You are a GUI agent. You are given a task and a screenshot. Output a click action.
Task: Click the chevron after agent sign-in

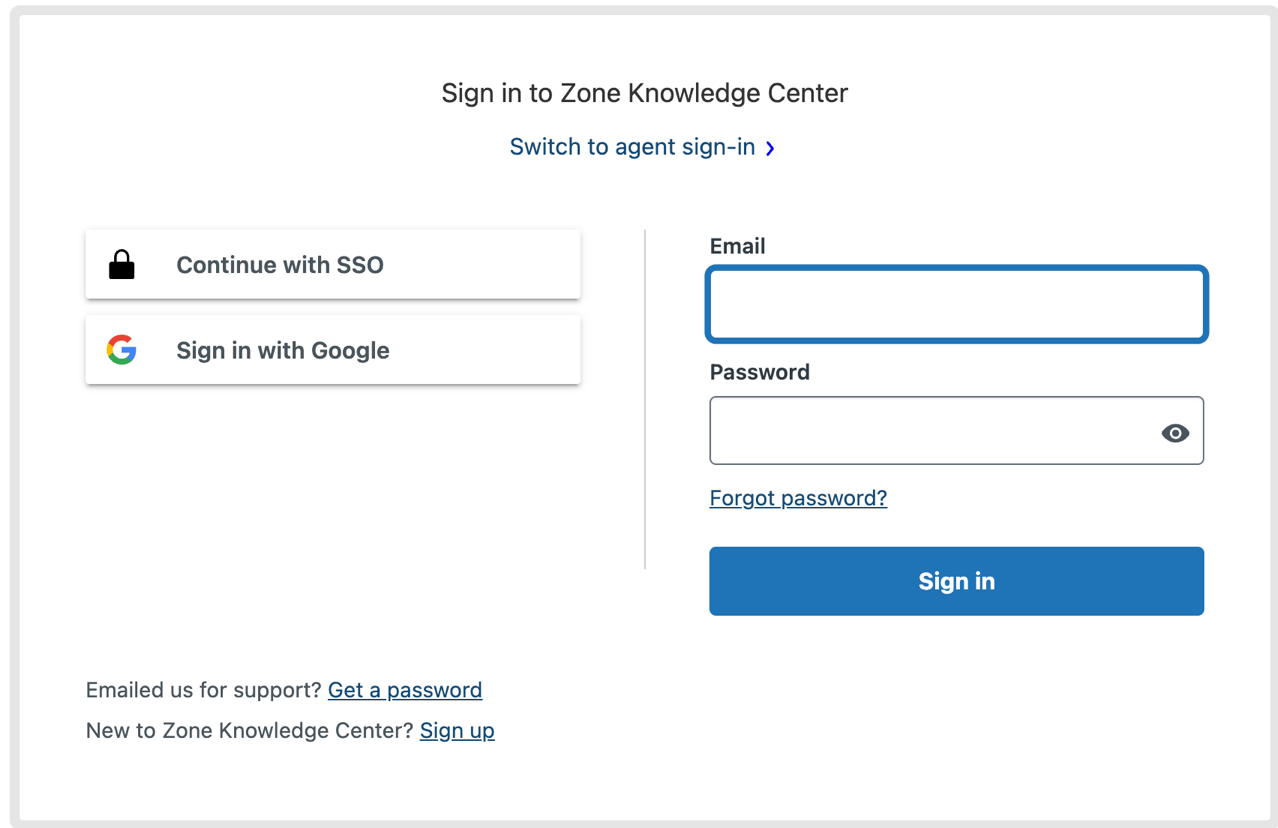770,148
